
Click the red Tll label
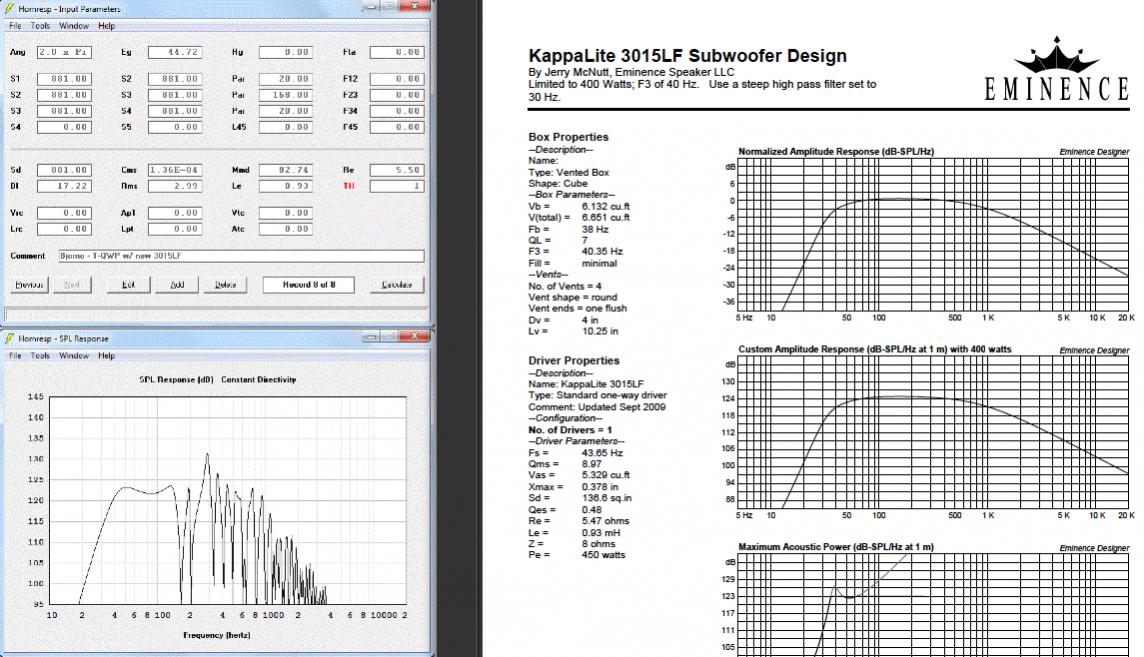point(349,186)
